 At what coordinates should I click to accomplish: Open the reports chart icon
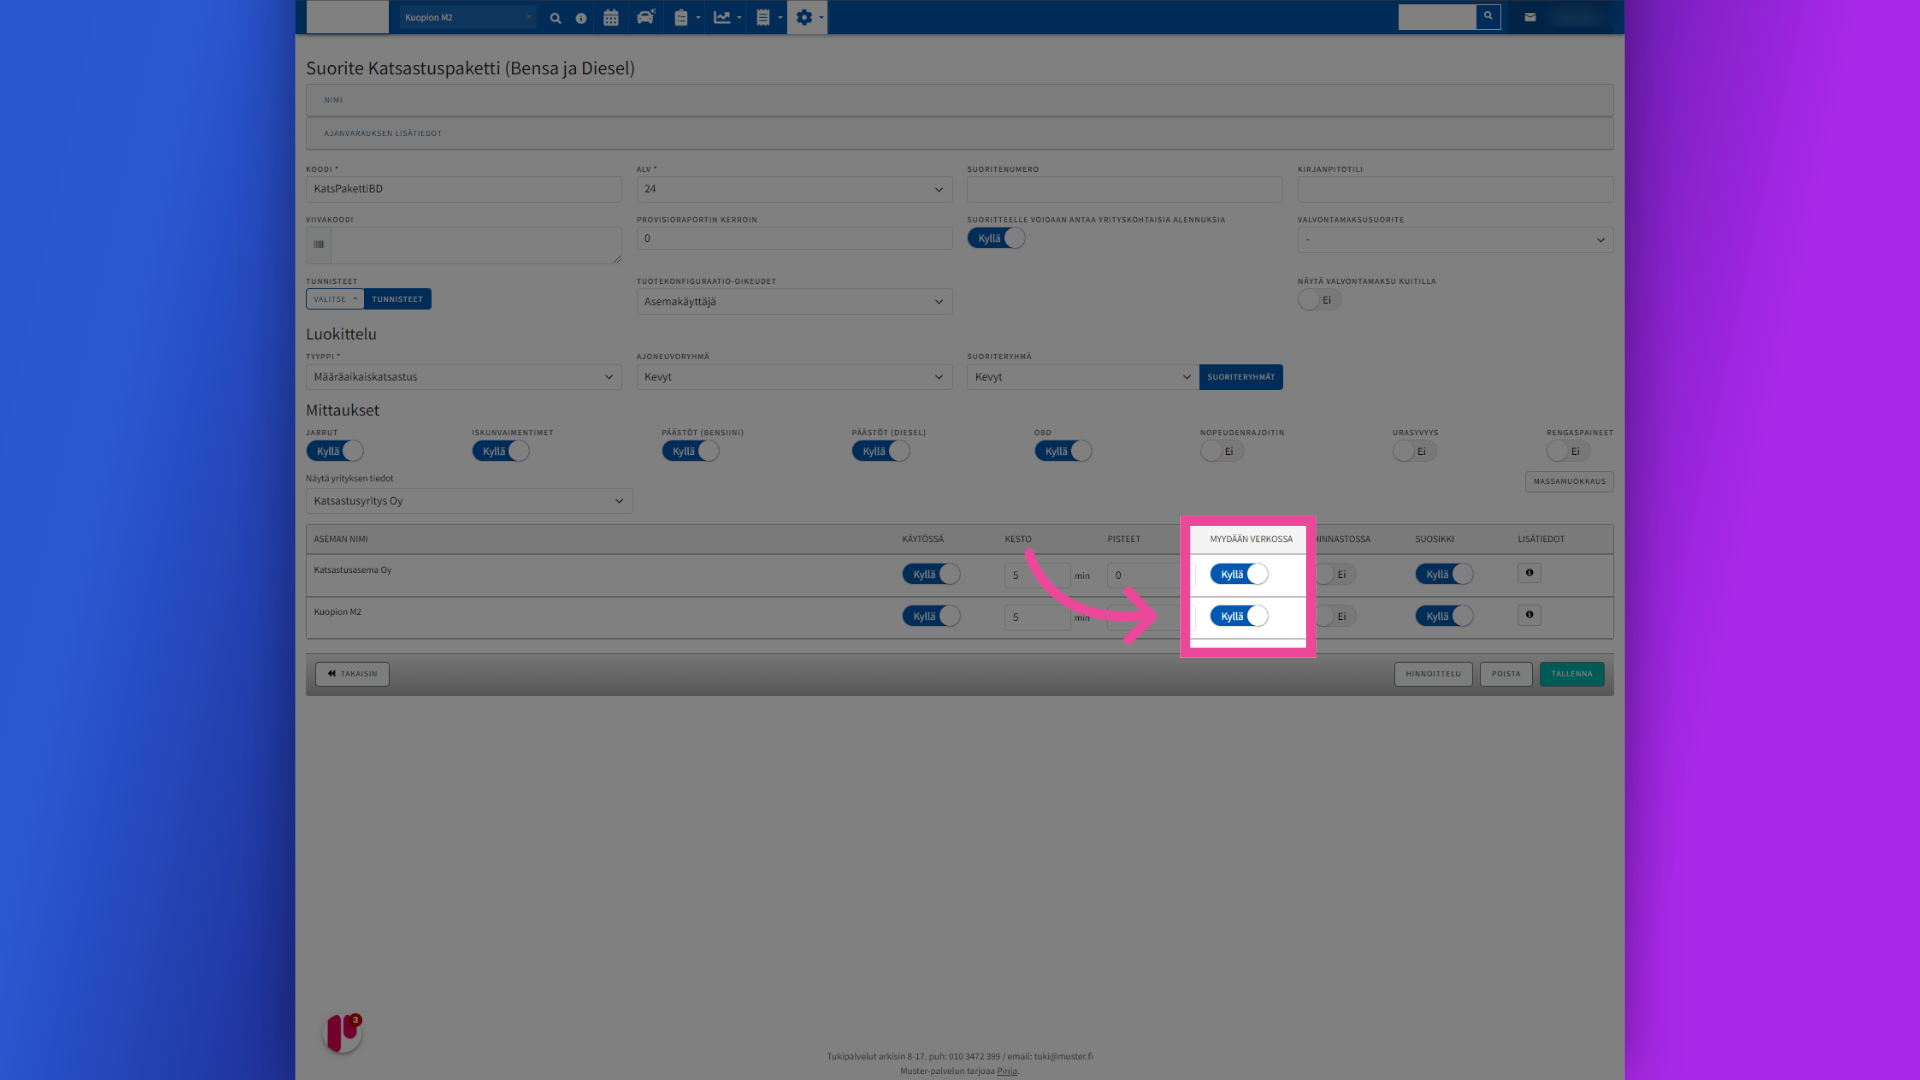tap(727, 18)
